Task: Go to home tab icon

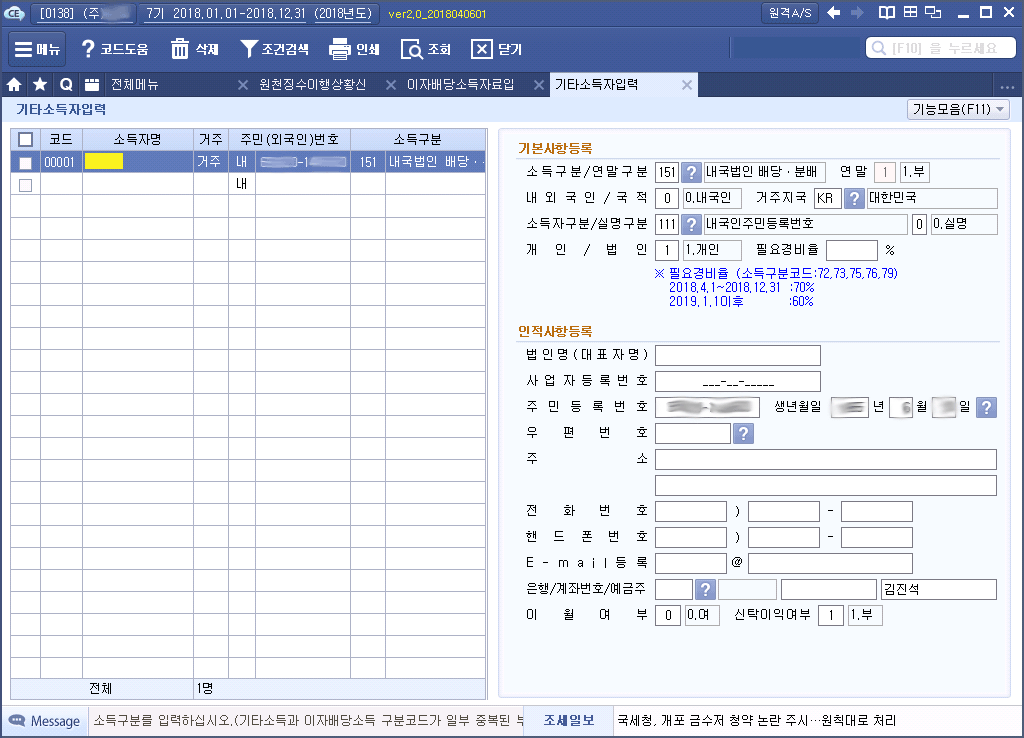Action: (x=15, y=85)
